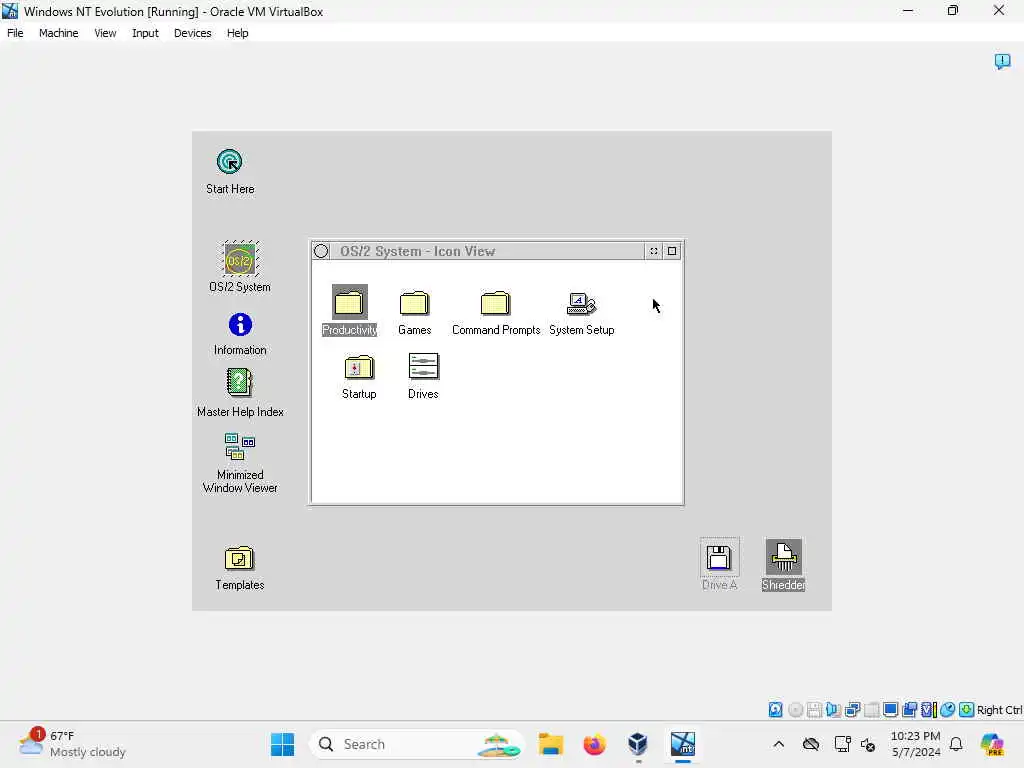Open the File menu
The height and width of the screenshot is (768, 1024).
coord(15,33)
